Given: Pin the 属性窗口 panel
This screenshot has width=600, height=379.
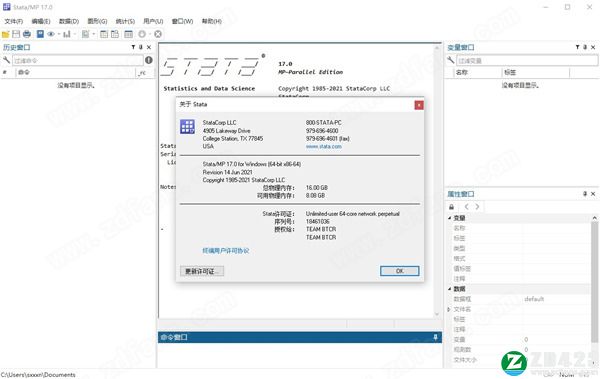Looking at the screenshot, I should [x=585, y=194].
